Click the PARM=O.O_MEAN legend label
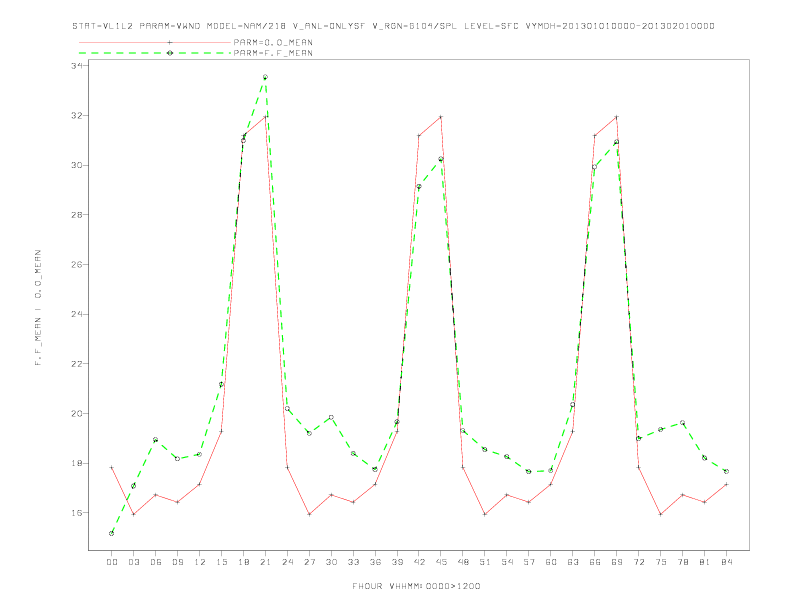This screenshot has width=792, height=612. [x=273, y=42]
